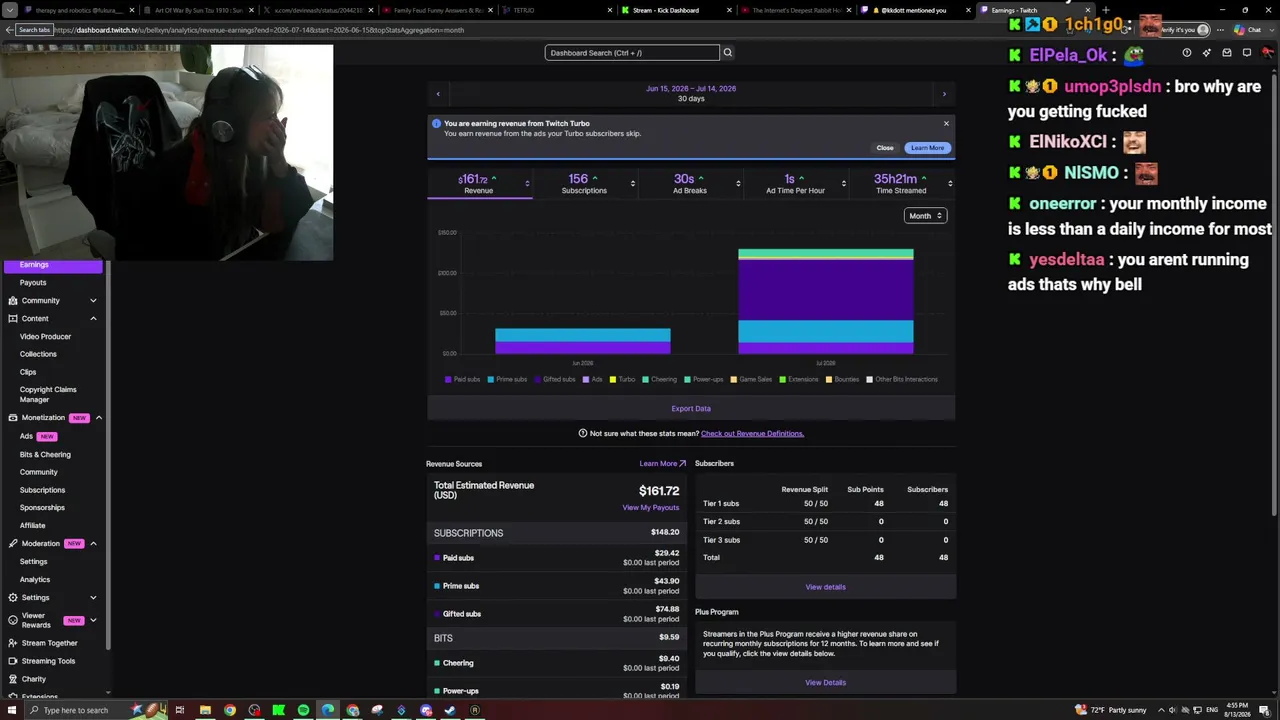Click View details under Subscribers table
Screen dimensions: 1280x720
[x=825, y=587]
